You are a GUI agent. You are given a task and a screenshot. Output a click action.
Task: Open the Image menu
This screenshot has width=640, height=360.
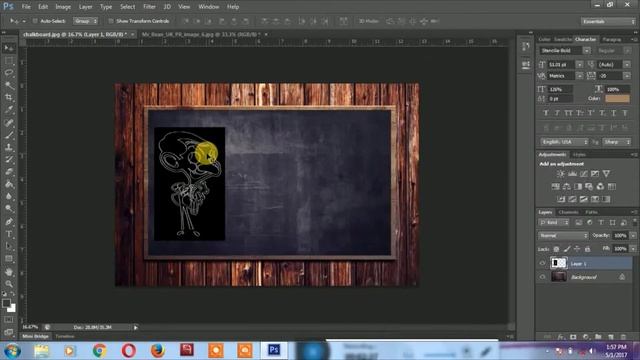point(63,7)
